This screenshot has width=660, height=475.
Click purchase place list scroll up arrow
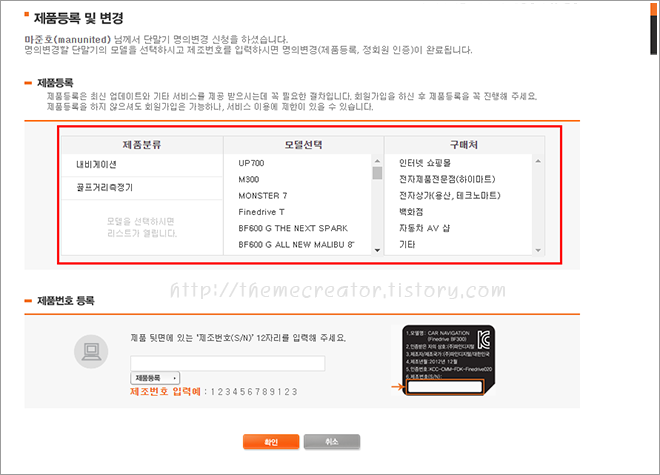coord(538,161)
